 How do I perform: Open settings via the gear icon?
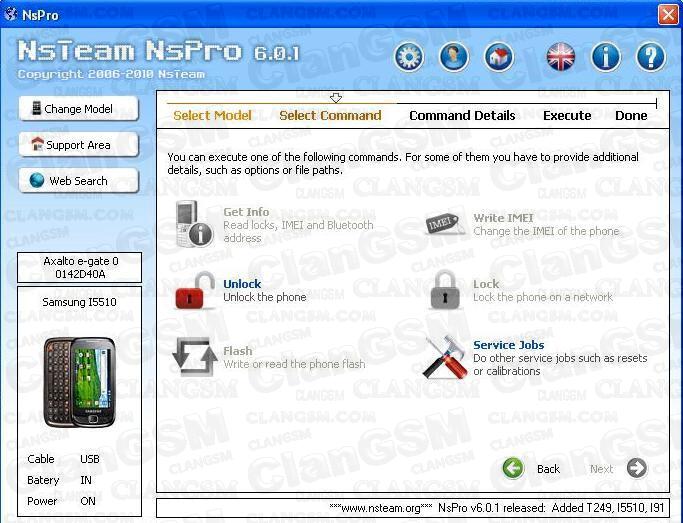click(408, 57)
